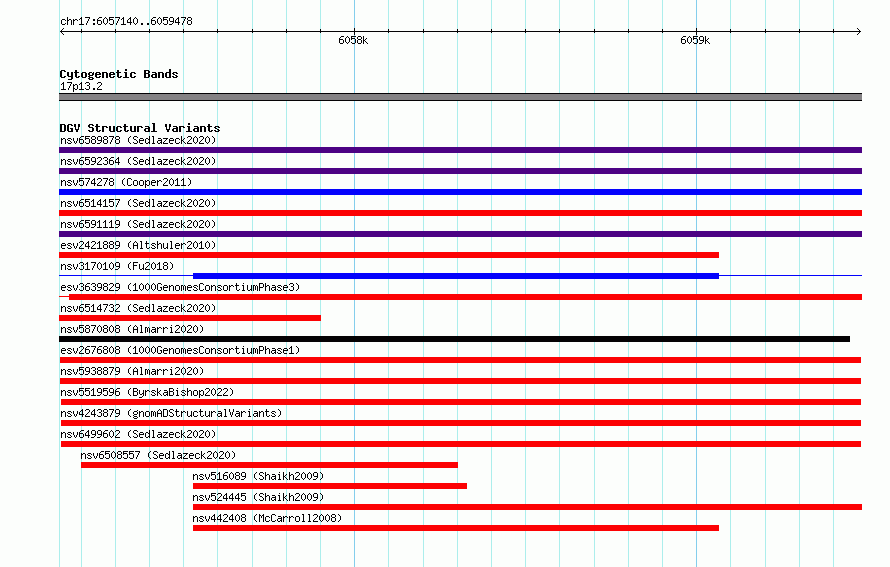Click the gray 17p13.2 cytogenetic band bar

[x=460, y=97]
